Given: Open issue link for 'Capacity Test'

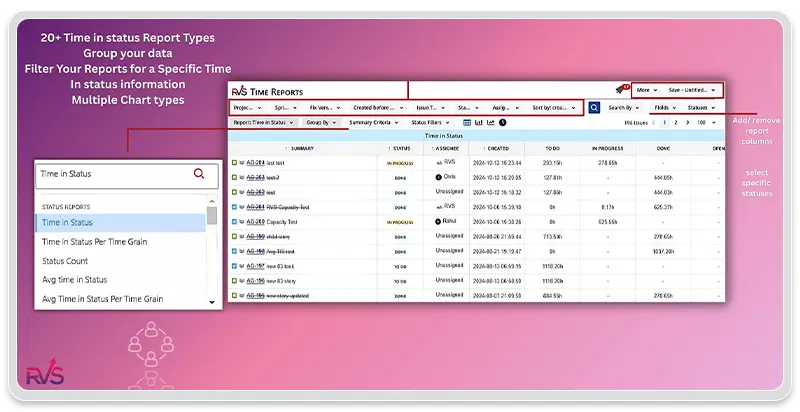Looking at the screenshot, I should pyautogui.click(x=255, y=222).
